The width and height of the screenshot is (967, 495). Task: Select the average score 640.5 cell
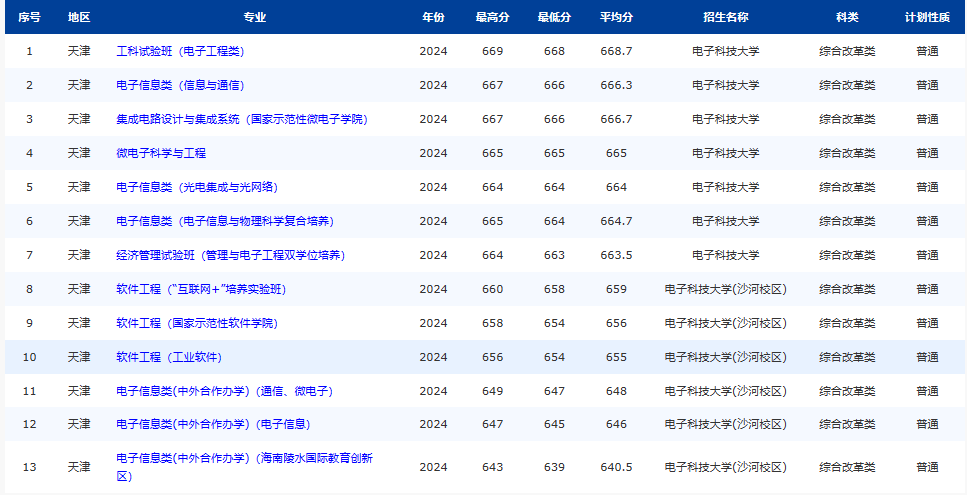[616, 467]
